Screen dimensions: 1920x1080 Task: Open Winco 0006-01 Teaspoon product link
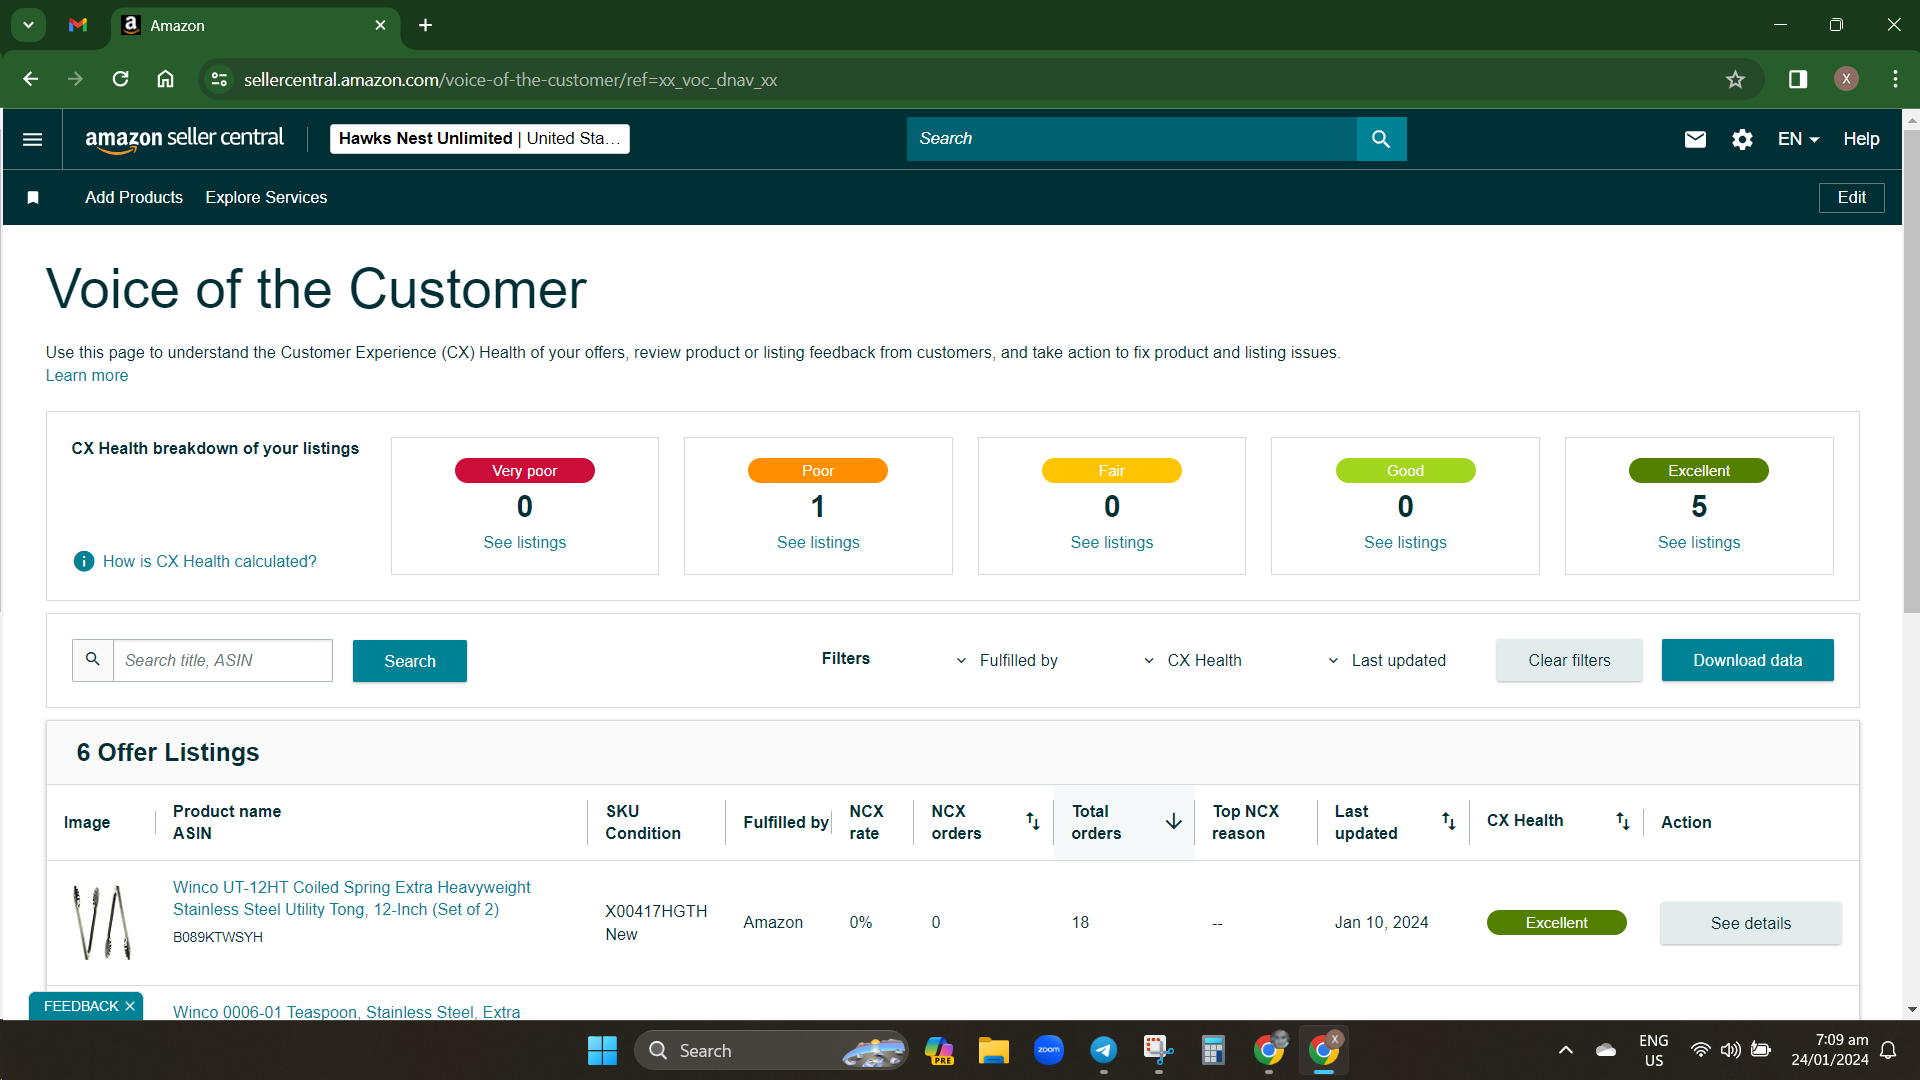coord(346,1012)
